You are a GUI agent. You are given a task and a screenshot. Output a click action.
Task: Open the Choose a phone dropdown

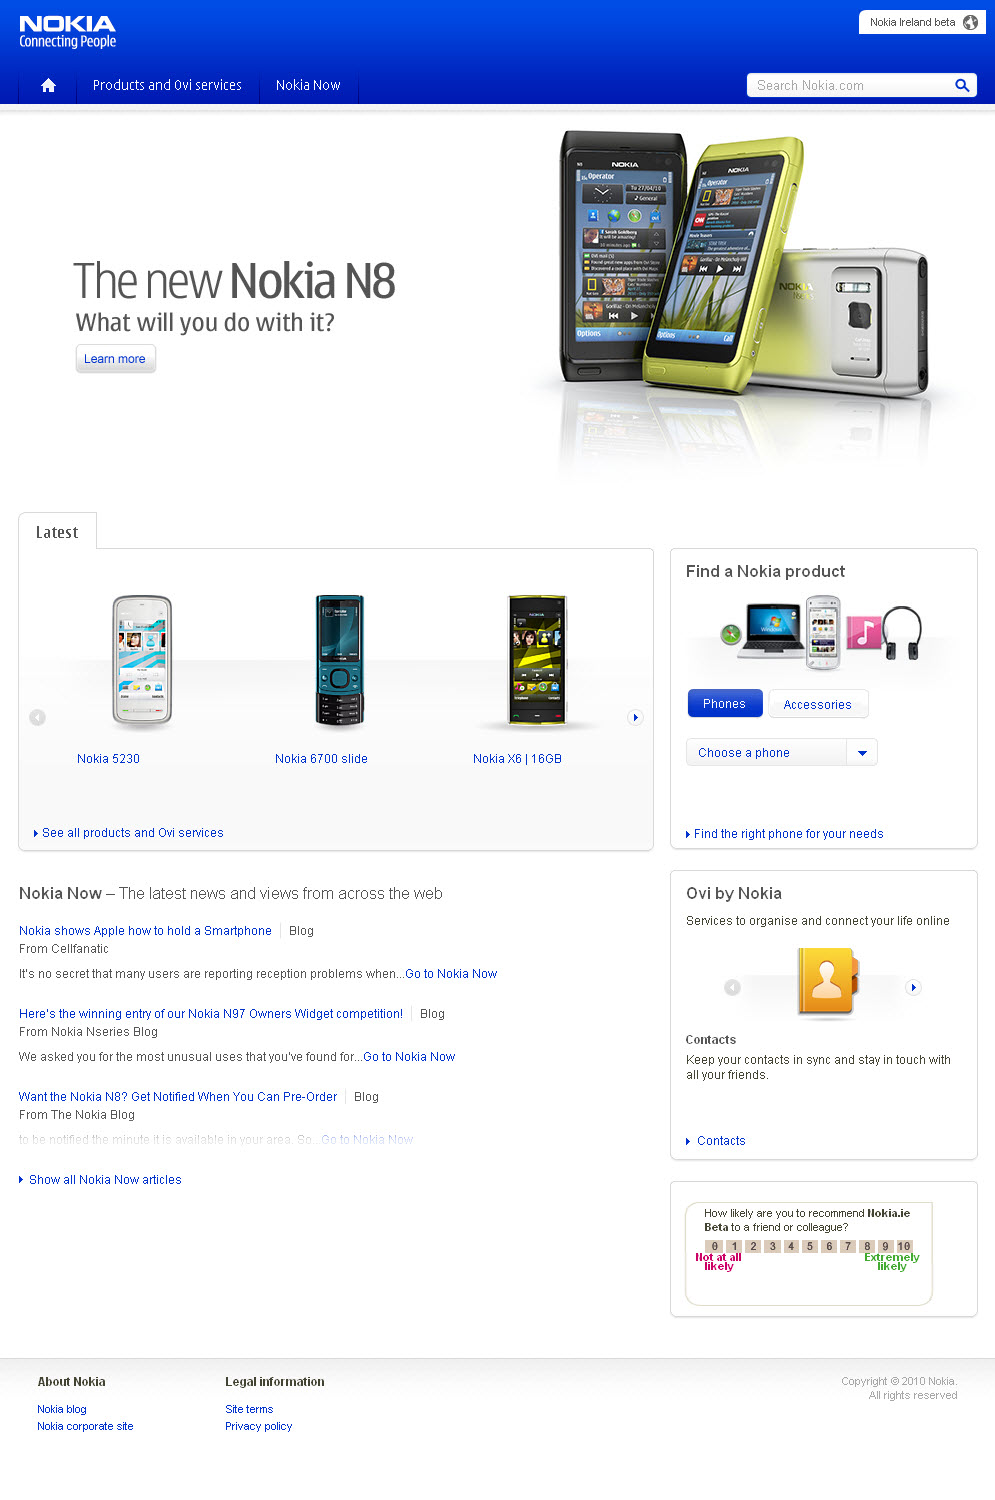click(x=782, y=752)
